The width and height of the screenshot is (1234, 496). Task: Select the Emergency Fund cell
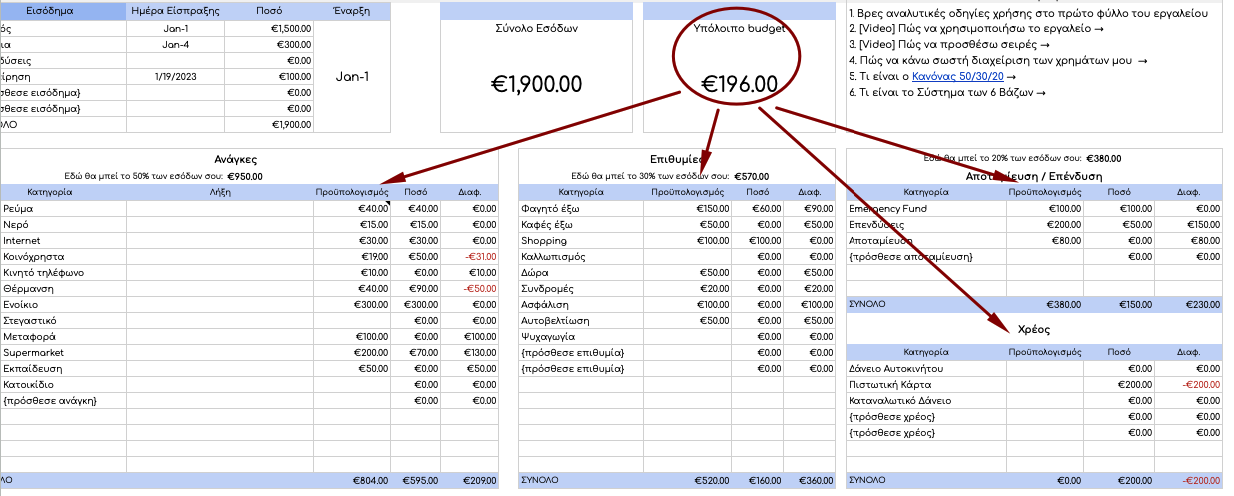(x=887, y=208)
